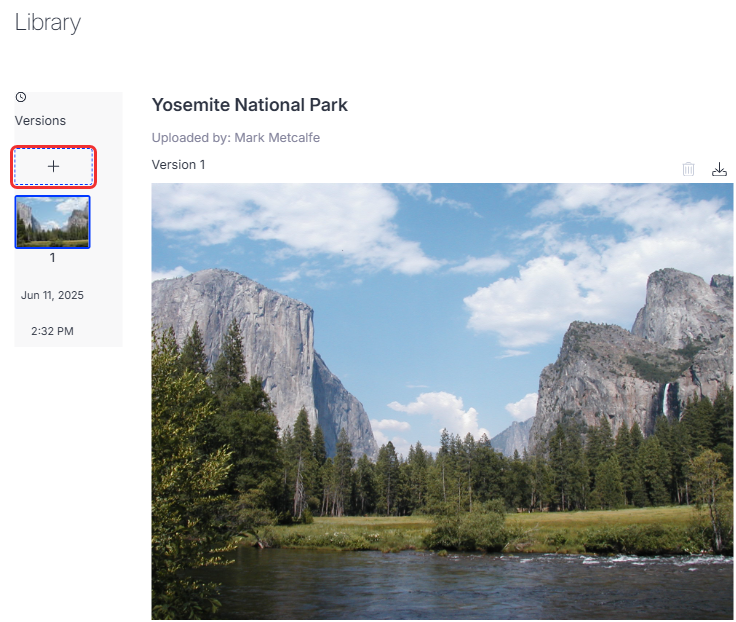Click the Versions panel label
The height and width of the screenshot is (622, 736).
click(40, 121)
